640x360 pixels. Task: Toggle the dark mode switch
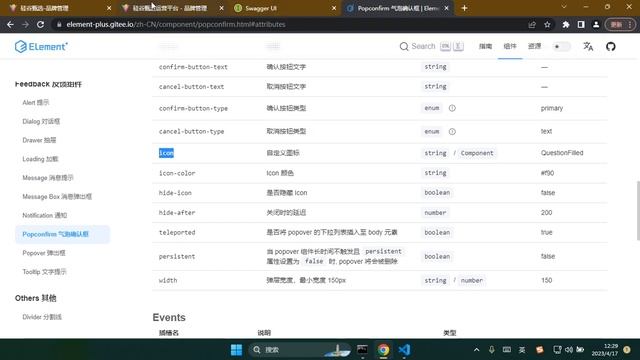562,47
